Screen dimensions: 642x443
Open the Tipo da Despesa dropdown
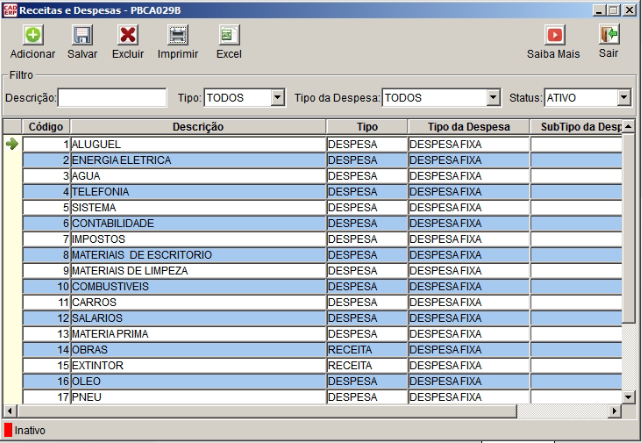(x=493, y=98)
